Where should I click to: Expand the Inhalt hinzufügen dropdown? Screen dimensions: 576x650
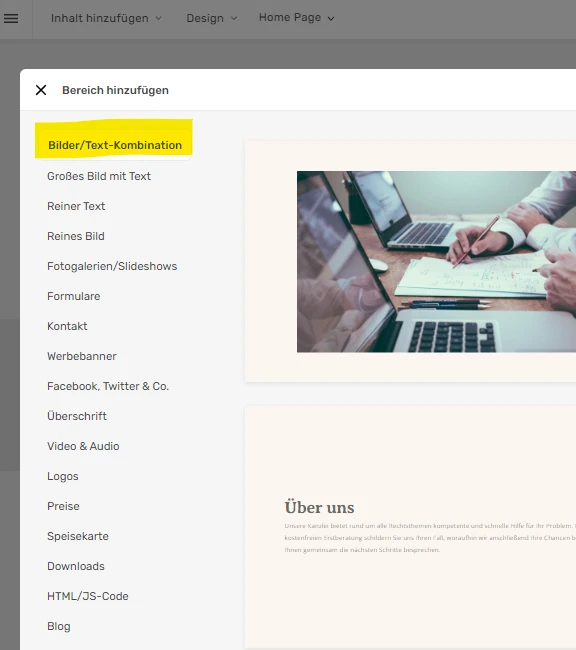coord(106,18)
